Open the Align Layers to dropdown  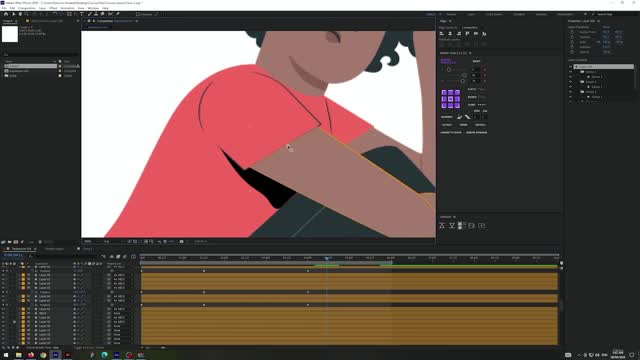pyautogui.click(x=473, y=28)
